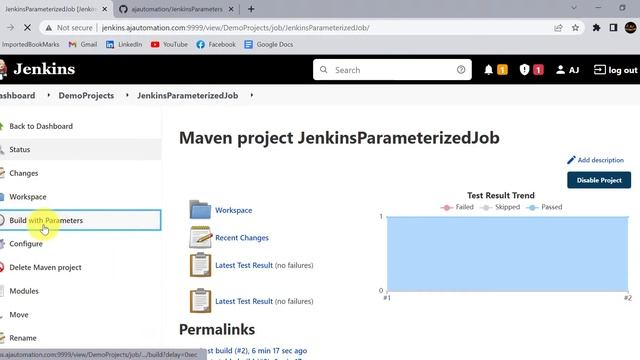The image size is (640, 360).
Task: Click the JenkinsParameterizedJob breadcrumb
Action: click(187, 95)
